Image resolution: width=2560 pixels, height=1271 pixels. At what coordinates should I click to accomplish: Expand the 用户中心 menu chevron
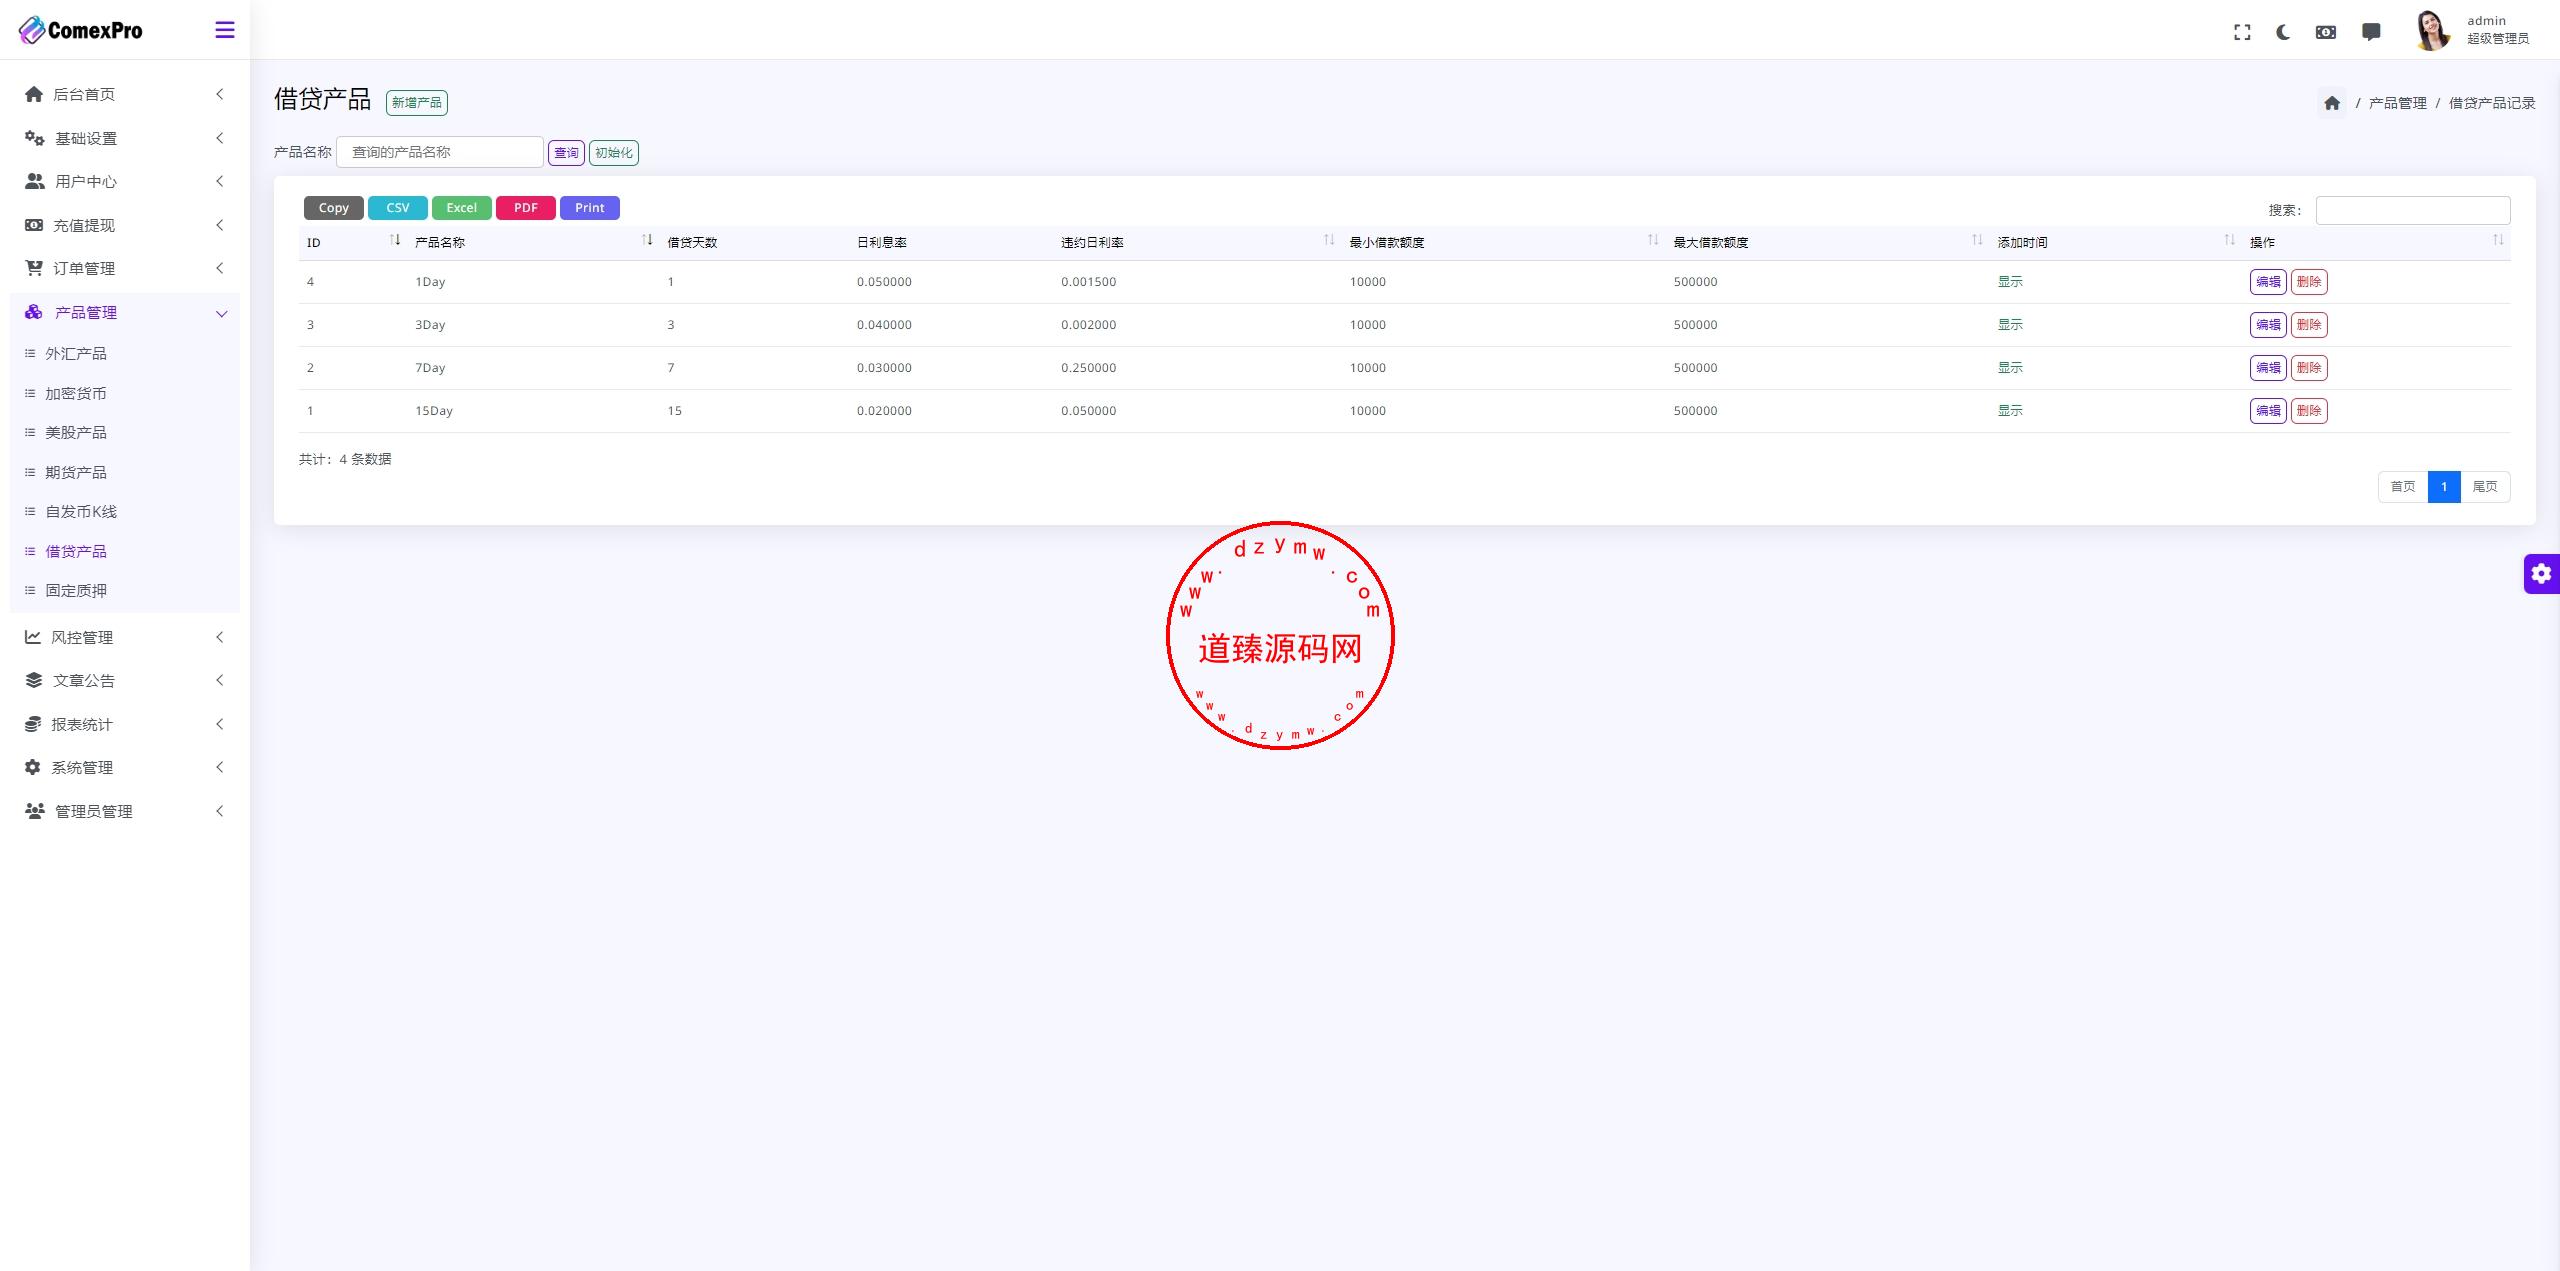pos(220,181)
